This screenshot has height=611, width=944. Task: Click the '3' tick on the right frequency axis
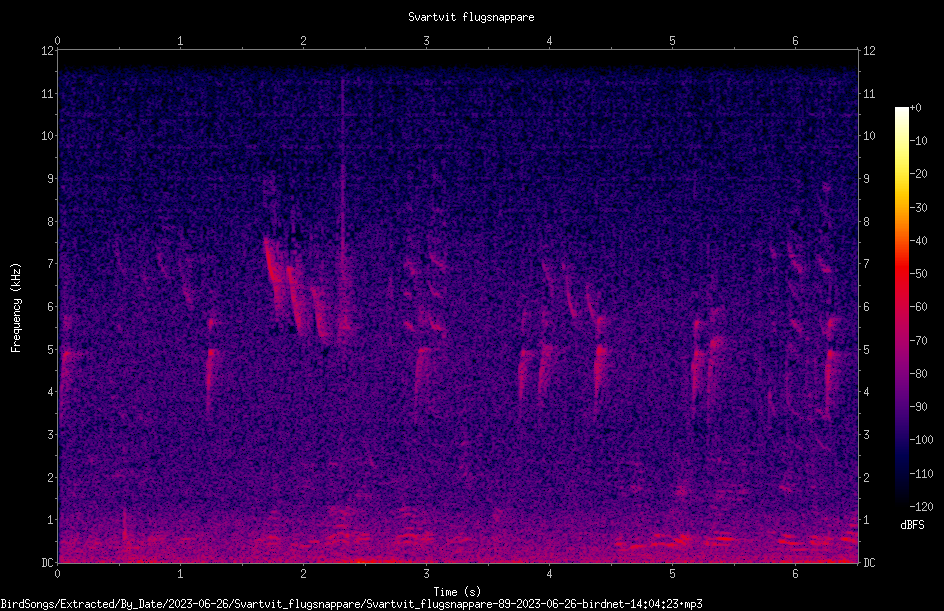(x=866, y=435)
